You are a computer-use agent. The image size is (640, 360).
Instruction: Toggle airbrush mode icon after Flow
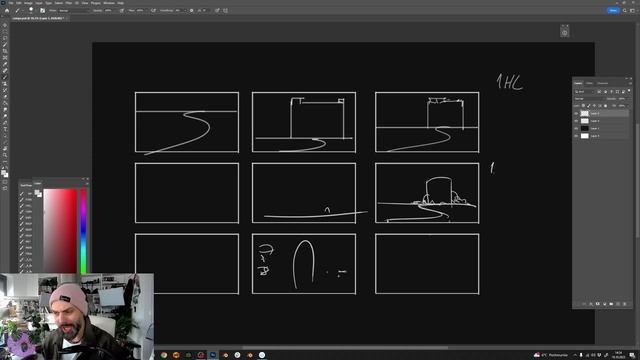click(x=153, y=10)
